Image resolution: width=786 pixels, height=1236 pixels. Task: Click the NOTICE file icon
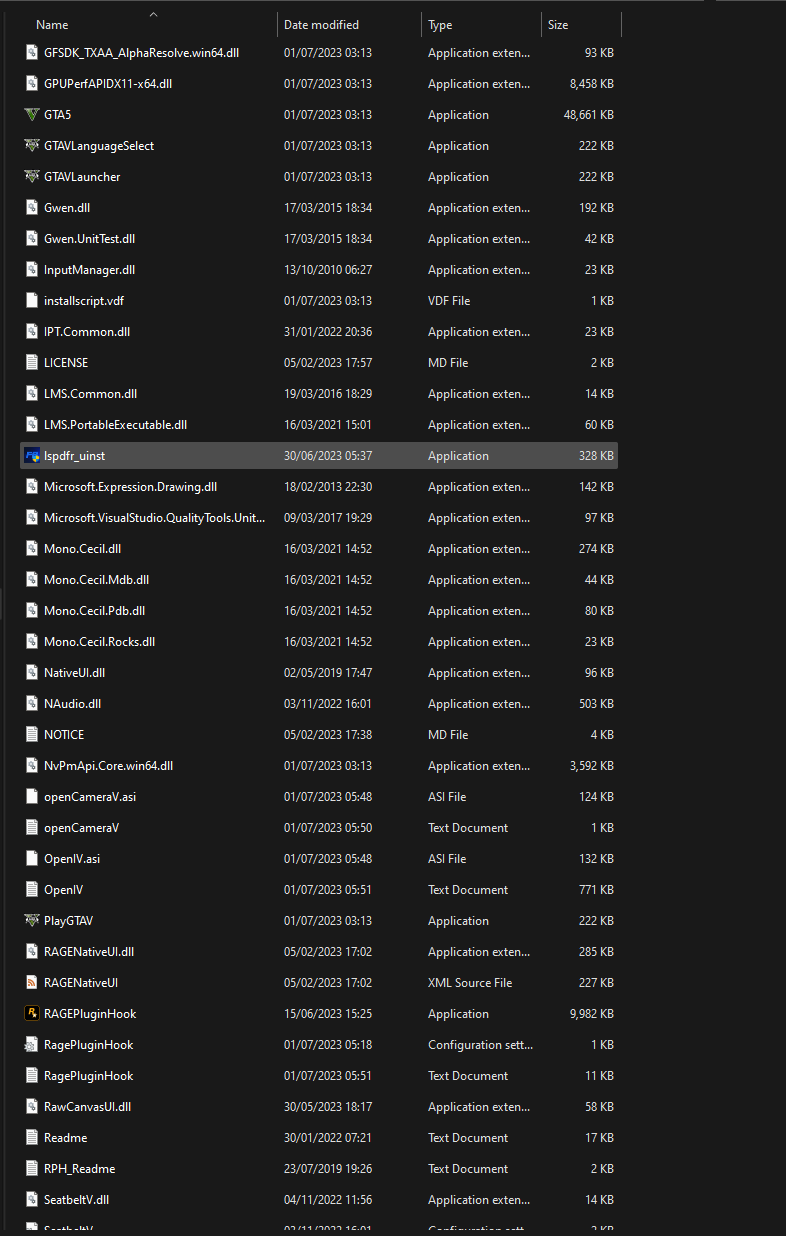click(x=32, y=735)
